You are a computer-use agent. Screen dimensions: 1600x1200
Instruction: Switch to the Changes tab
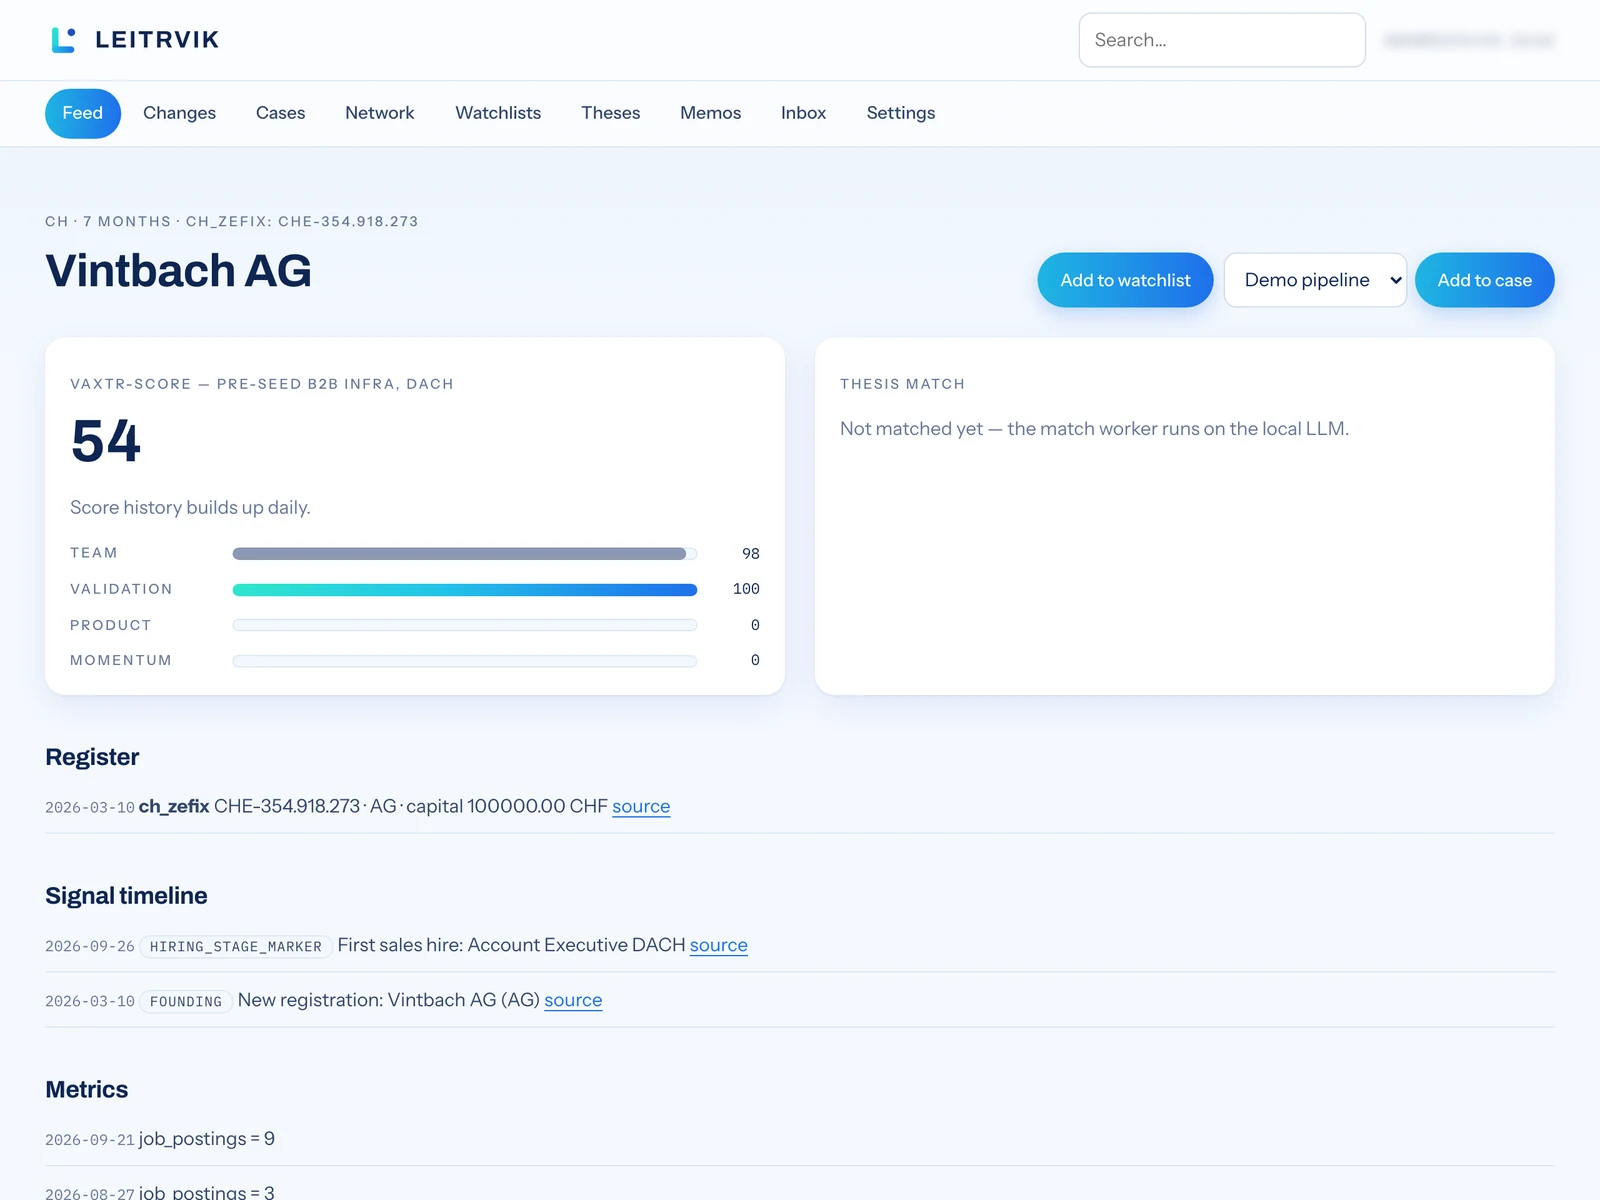(179, 113)
